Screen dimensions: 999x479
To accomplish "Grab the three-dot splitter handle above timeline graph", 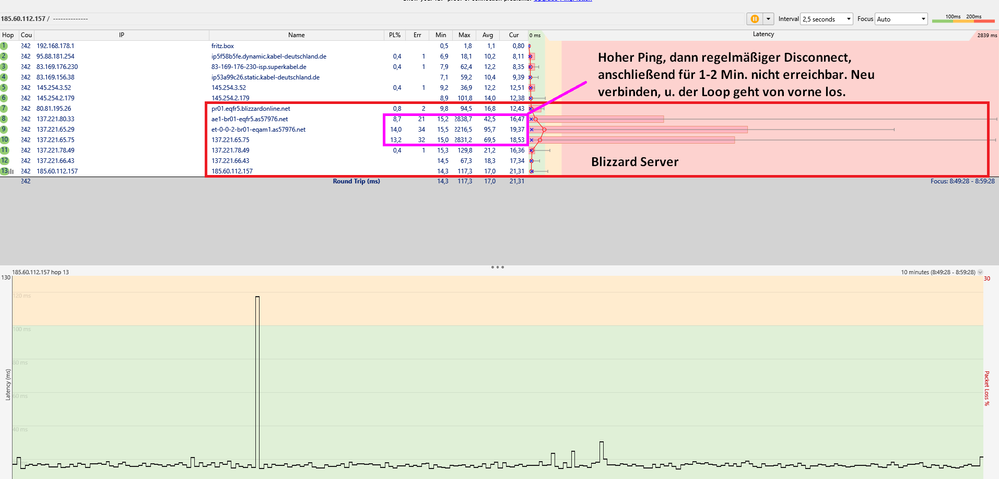I will [498, 268].
